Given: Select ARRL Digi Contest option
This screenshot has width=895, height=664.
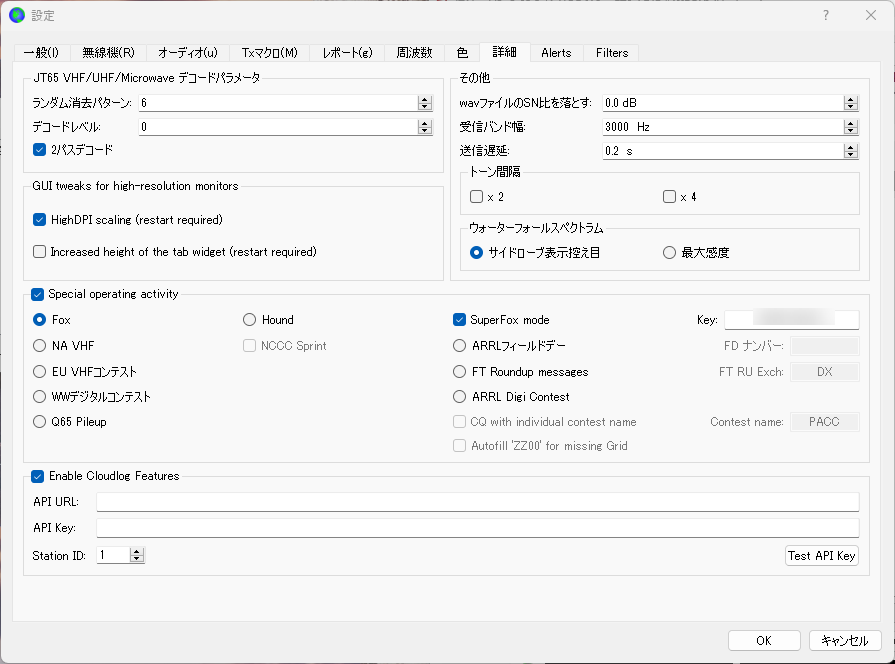Looking at the screenshot, I should click(459, 397).
